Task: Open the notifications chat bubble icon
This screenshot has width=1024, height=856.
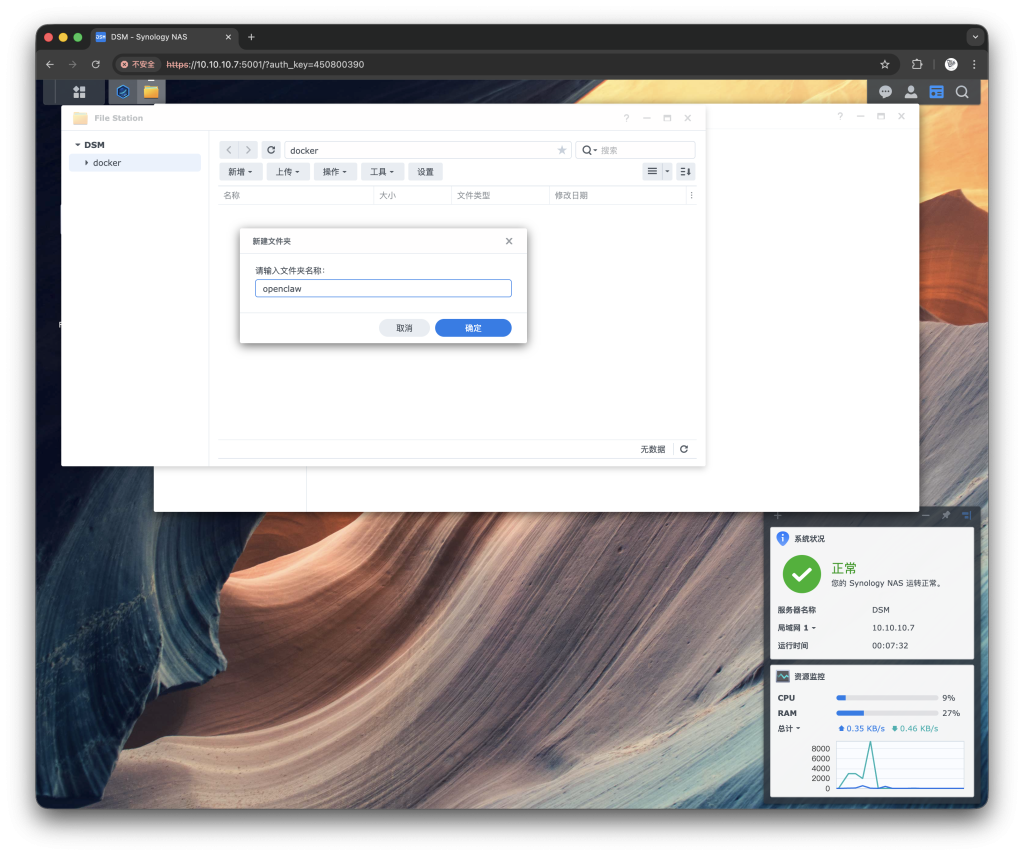Action: (885, 92)
